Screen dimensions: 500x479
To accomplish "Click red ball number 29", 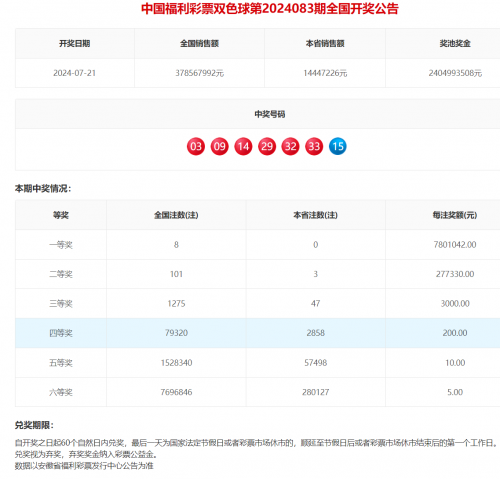I will [x=267, y=146].
